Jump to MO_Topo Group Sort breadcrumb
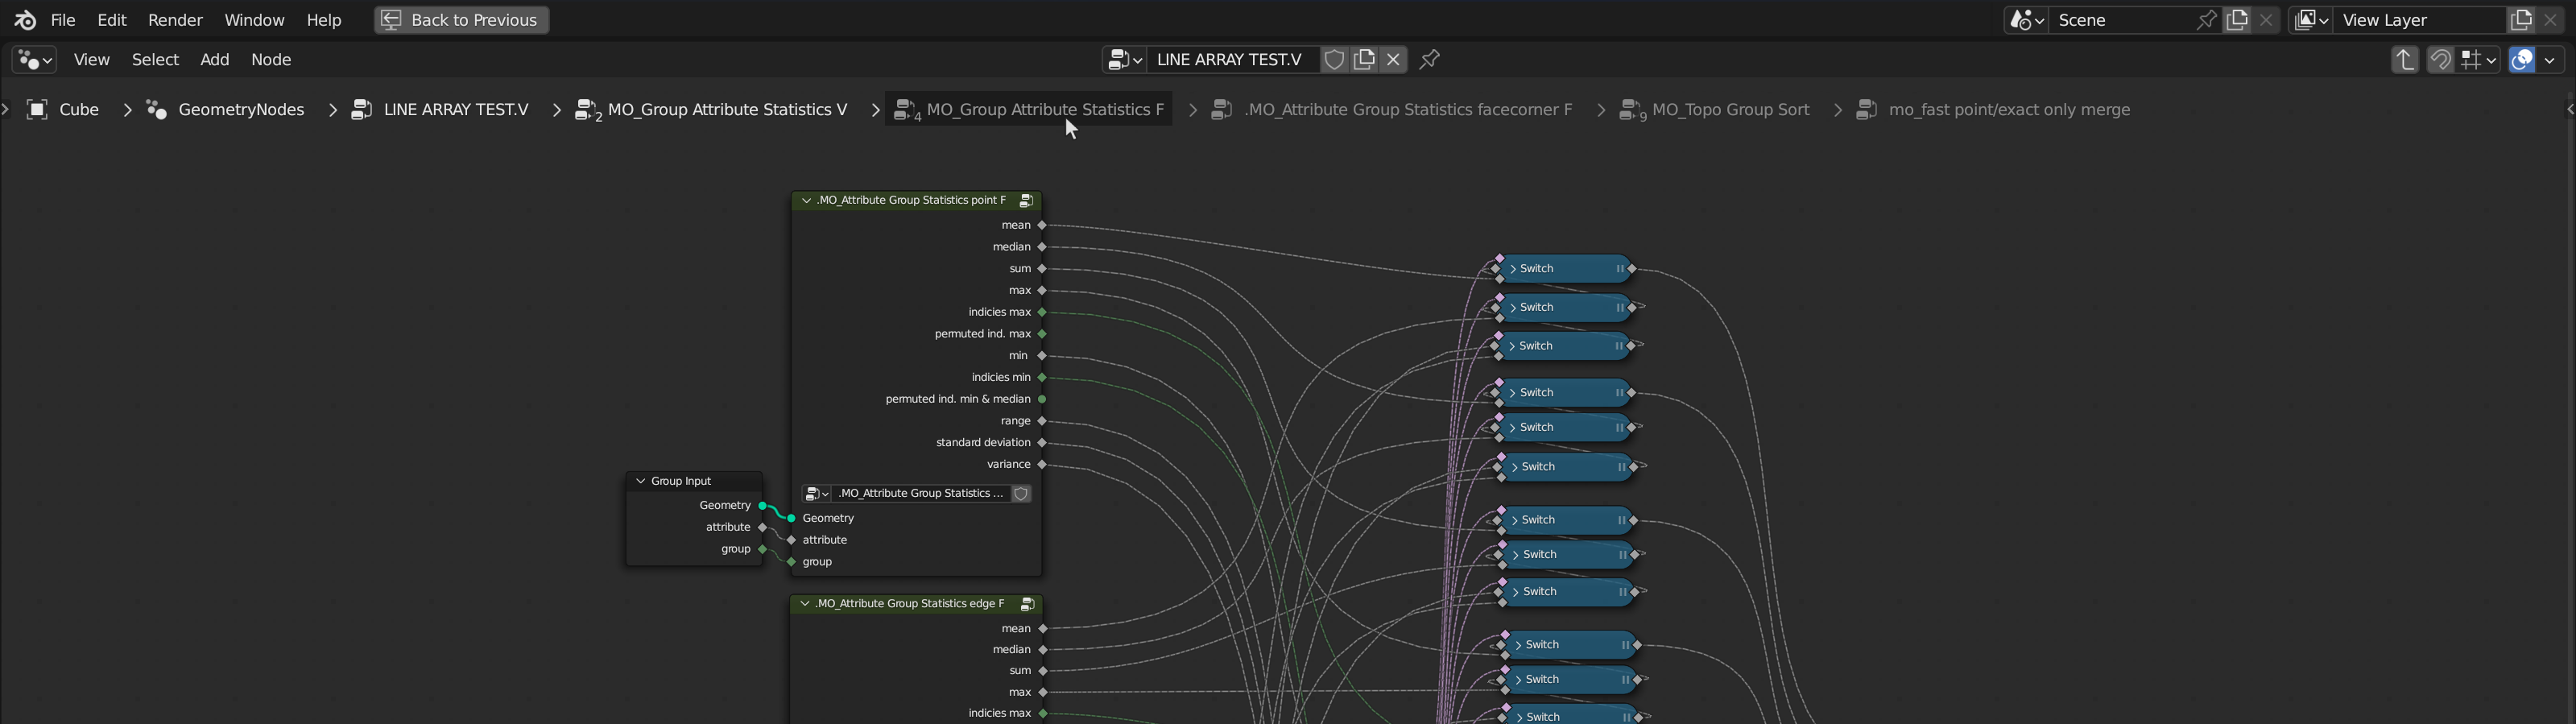Image resolution: width=2576 pixels, height=724 pixels. coord(1715,110)
